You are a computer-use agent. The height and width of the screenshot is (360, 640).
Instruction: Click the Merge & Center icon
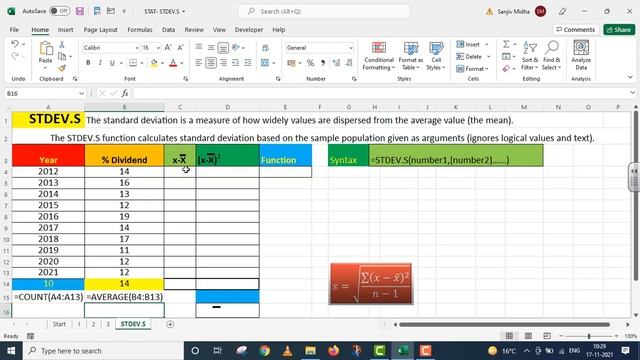pyautogui.click(x=265, y=63)
